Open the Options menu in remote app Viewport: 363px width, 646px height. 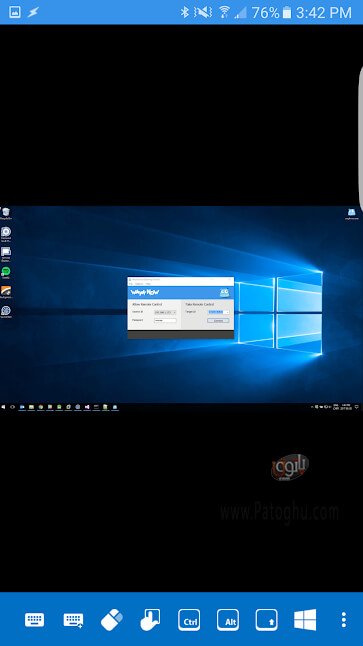(139, 284)
